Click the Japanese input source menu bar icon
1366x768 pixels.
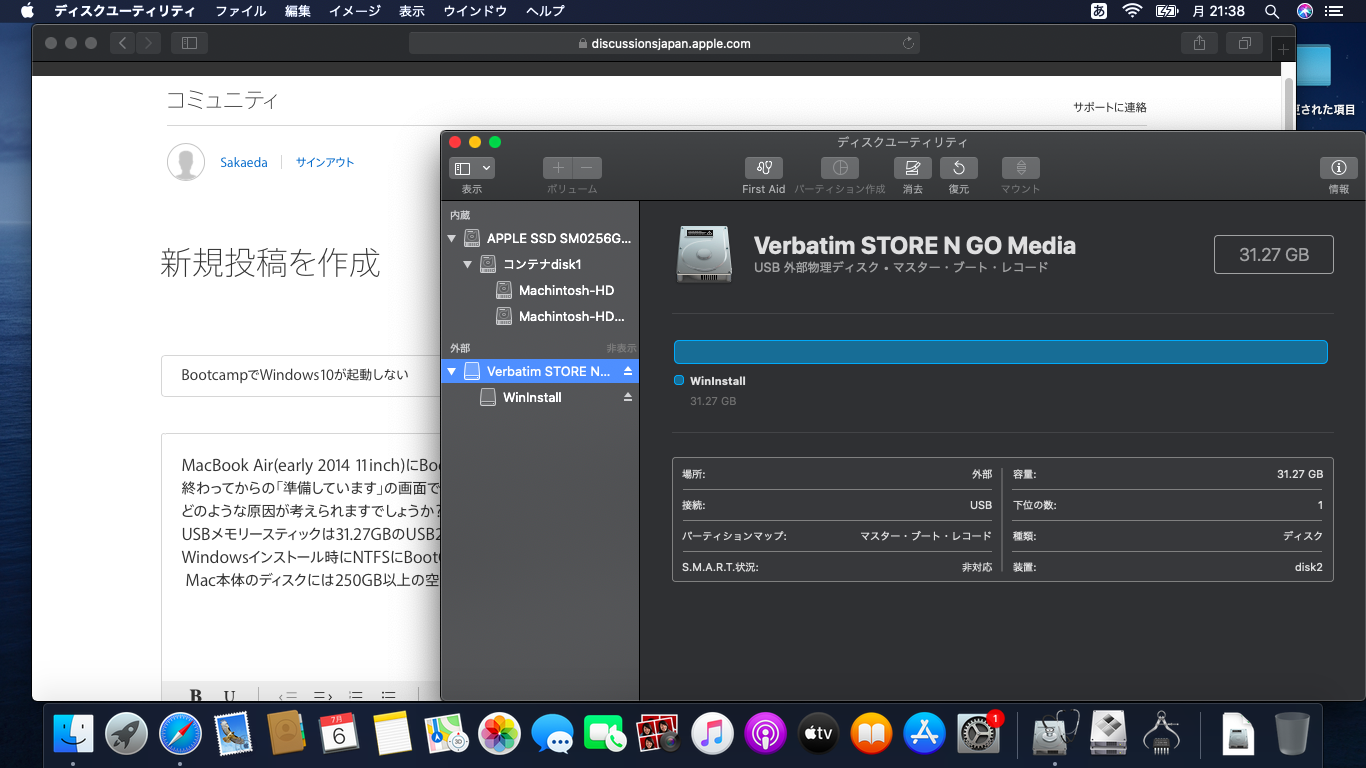tap(1099, 11)
